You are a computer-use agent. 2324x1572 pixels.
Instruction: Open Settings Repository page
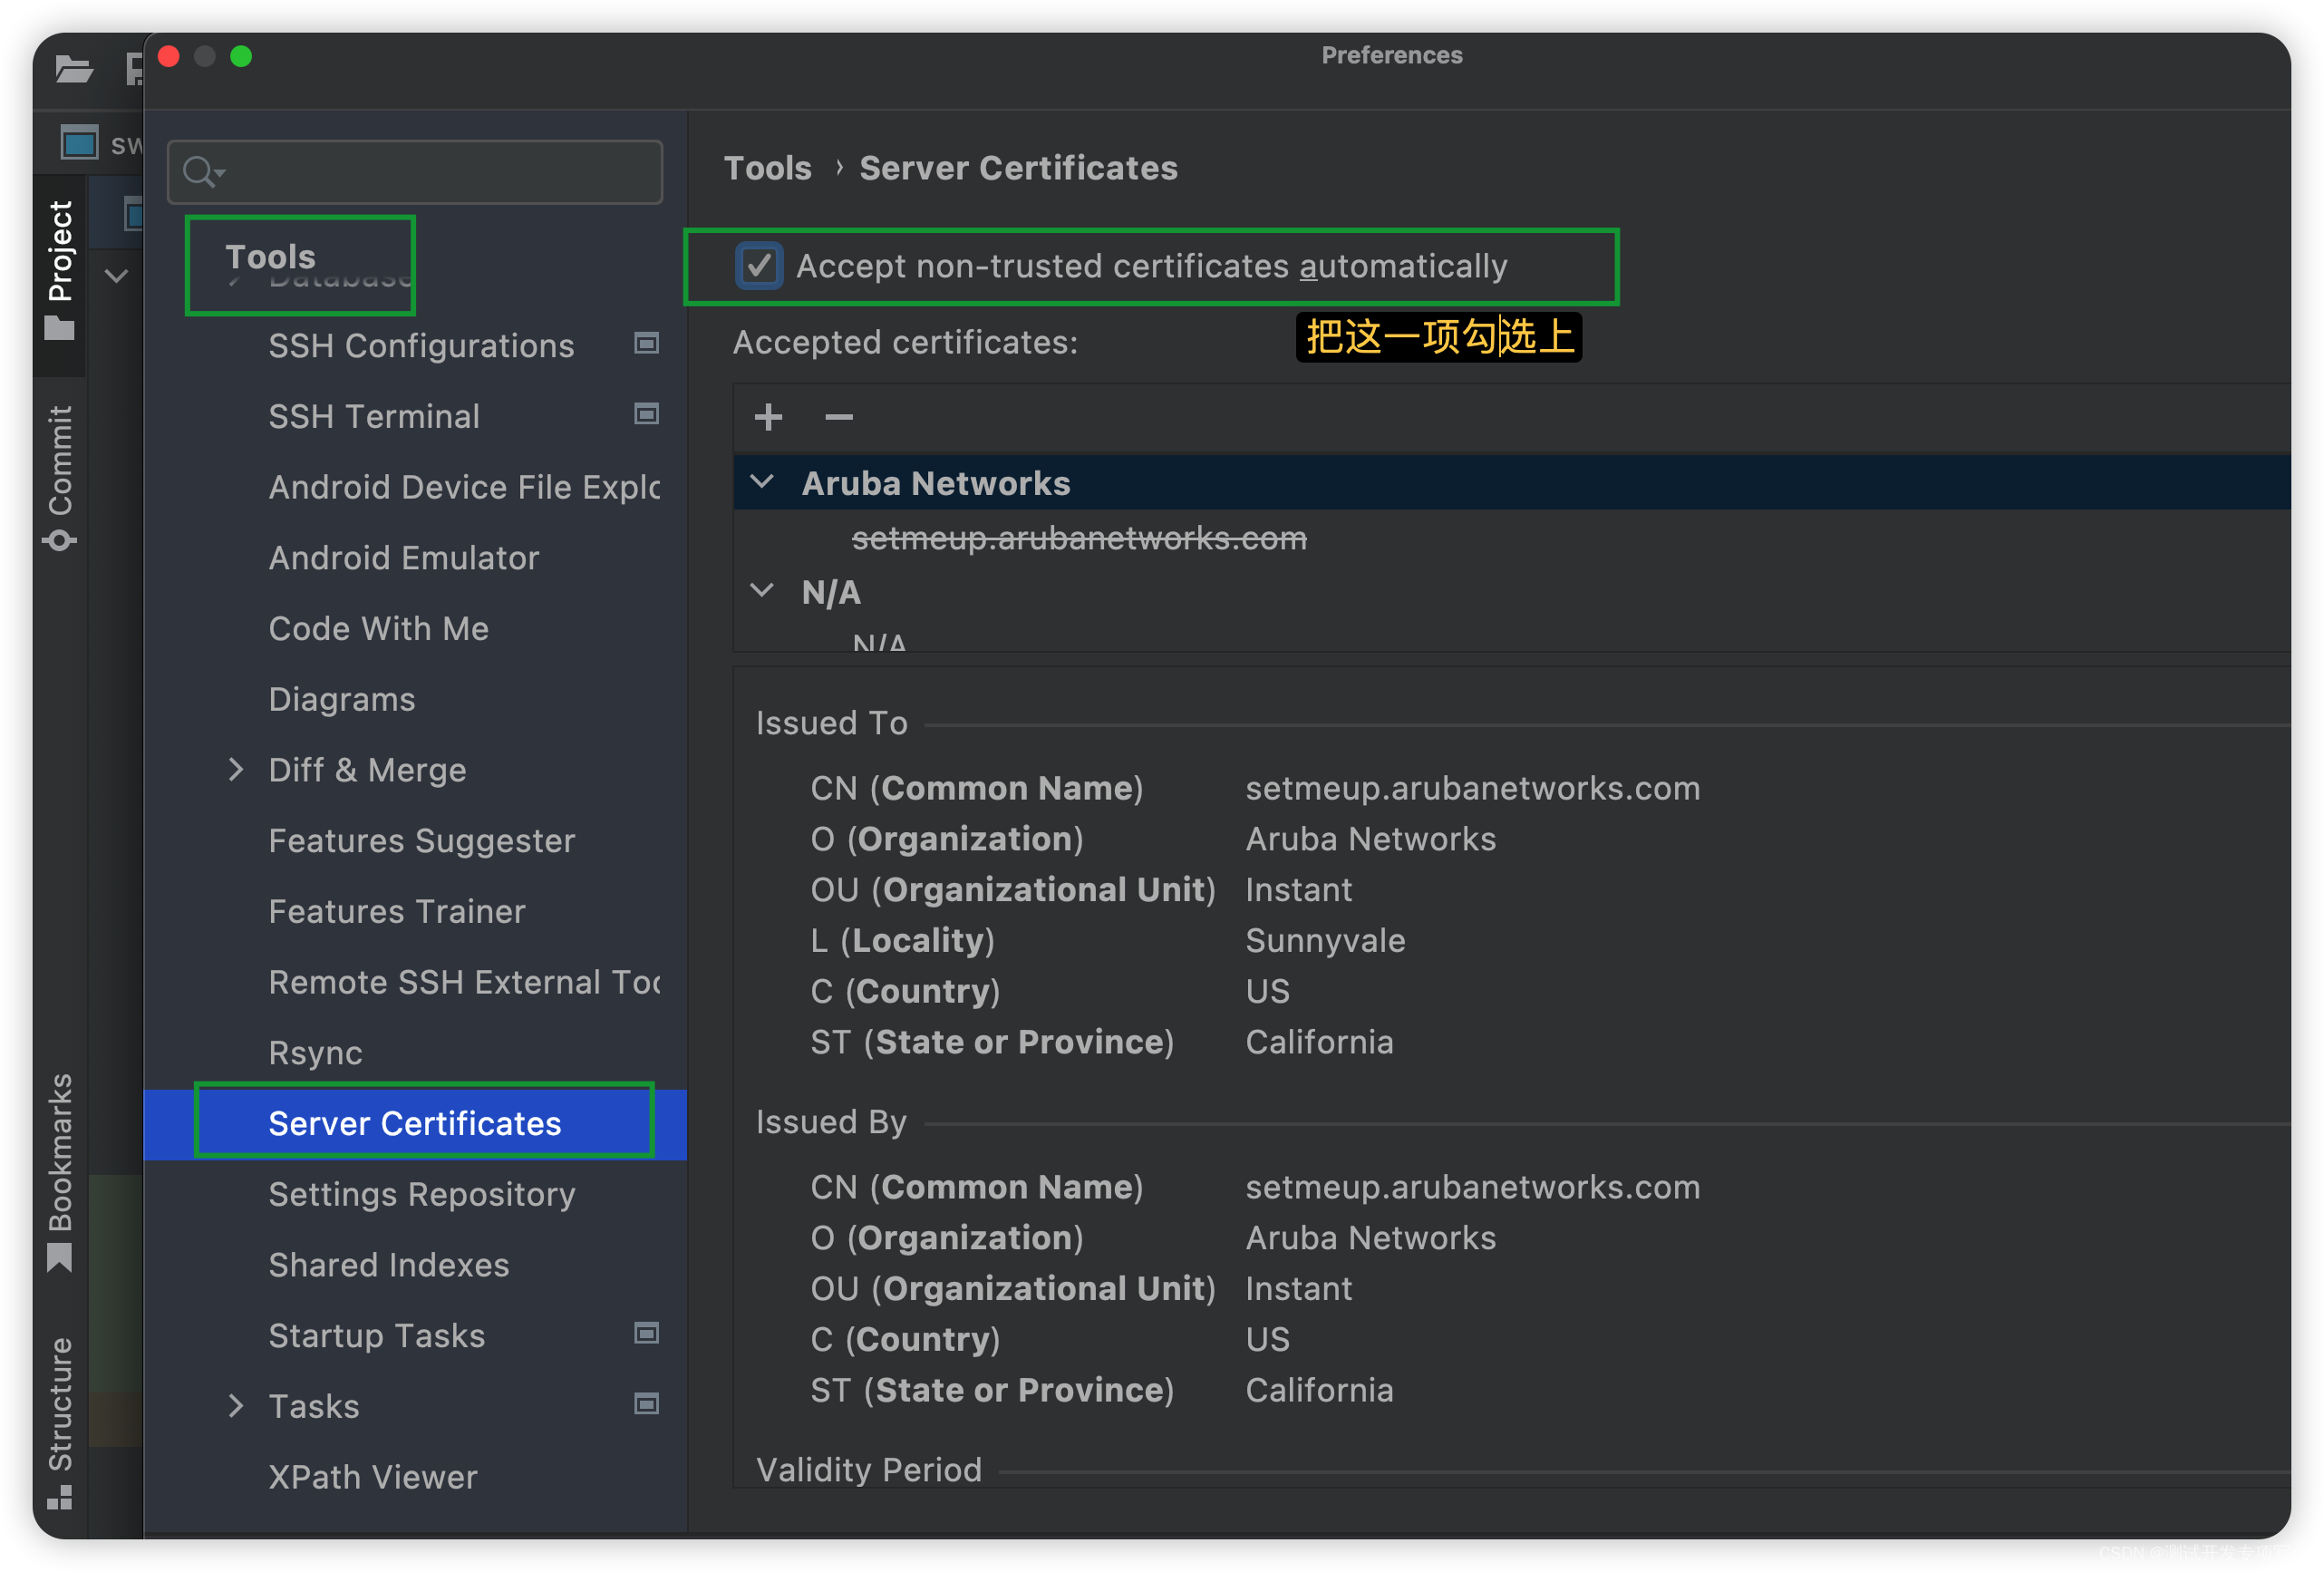coord(422,1194)
